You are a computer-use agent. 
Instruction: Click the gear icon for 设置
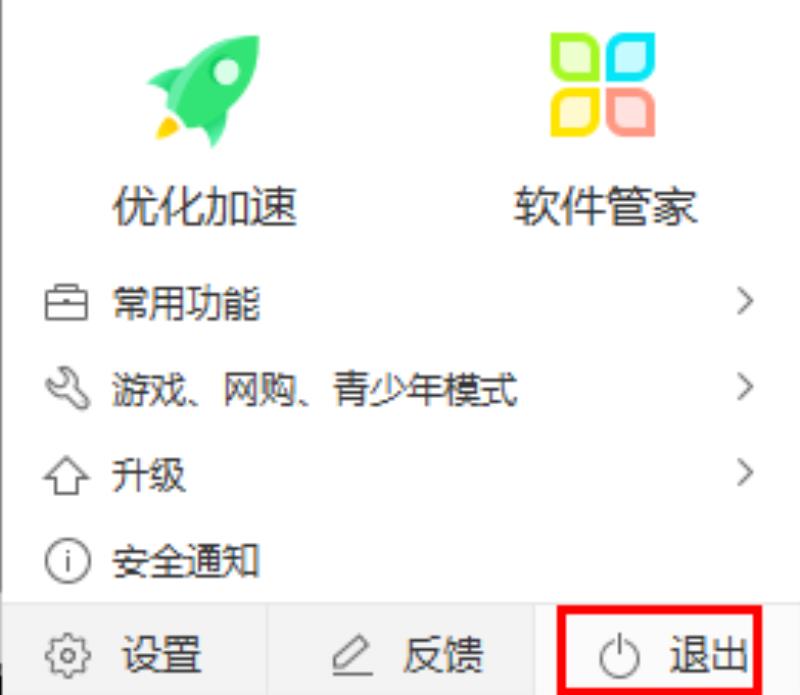pos(68,655)
